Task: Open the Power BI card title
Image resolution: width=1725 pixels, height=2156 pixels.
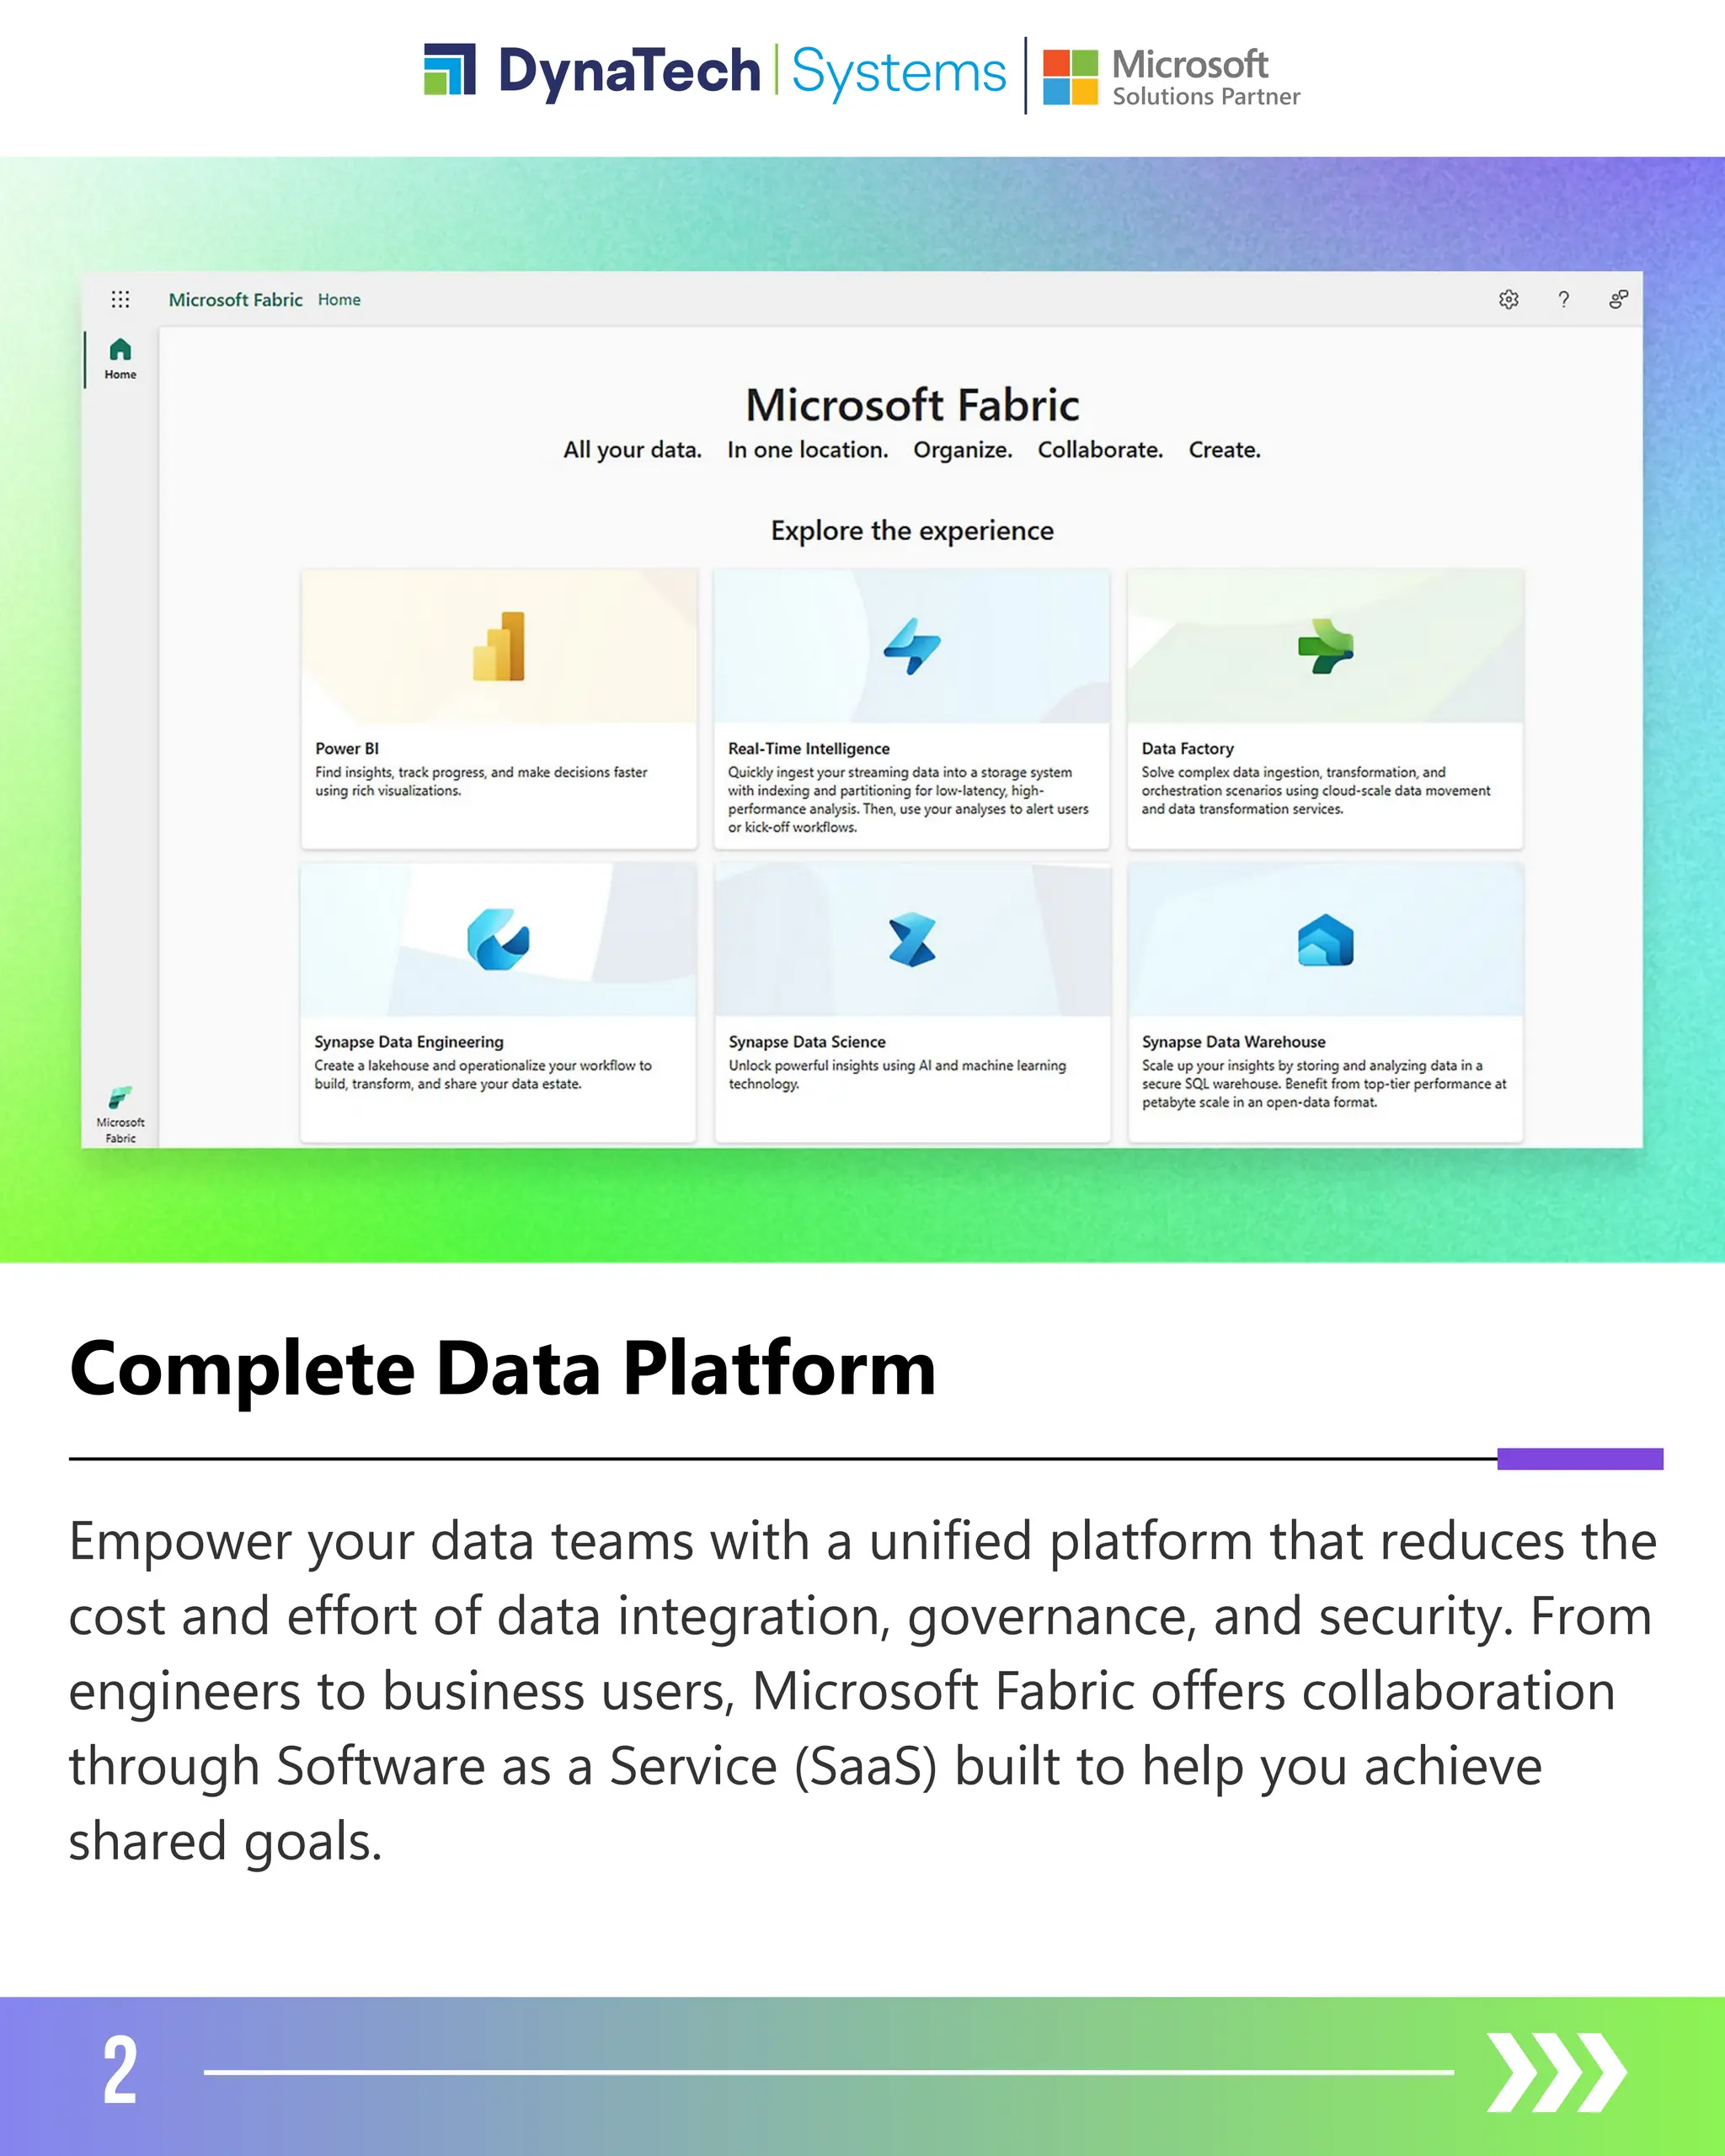Action: click(347, 748)
